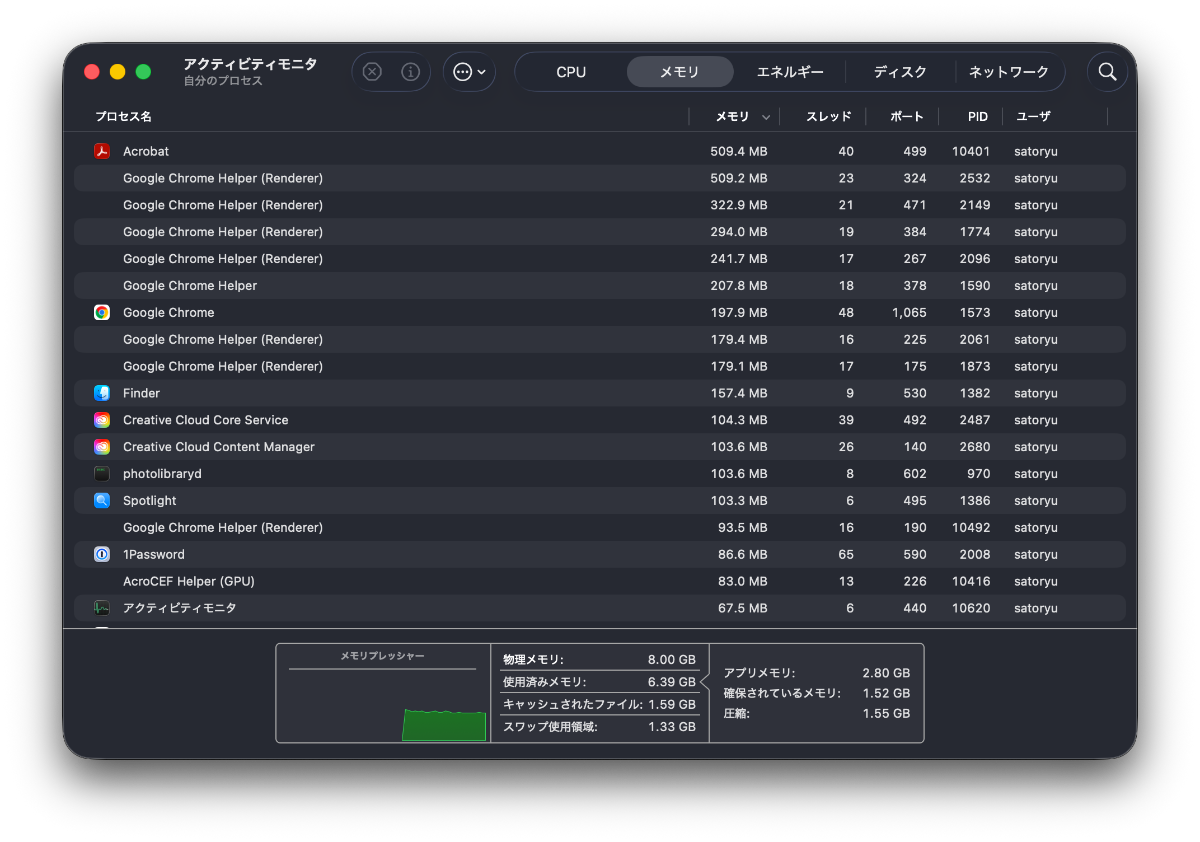Select the Finder process name

tap(141, 393)
